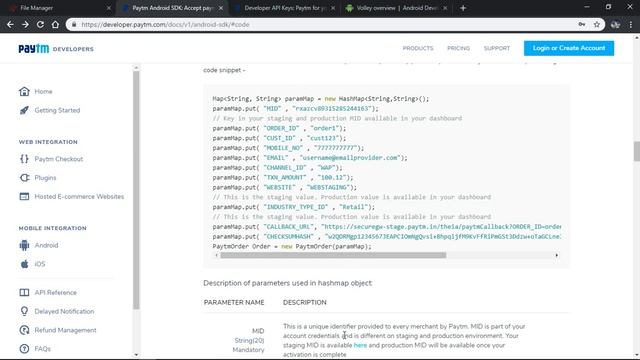Click Android robot icon in sidebar
Image resolution: width=640 pixels, height=360 pixels.
(x=24, y=245)
